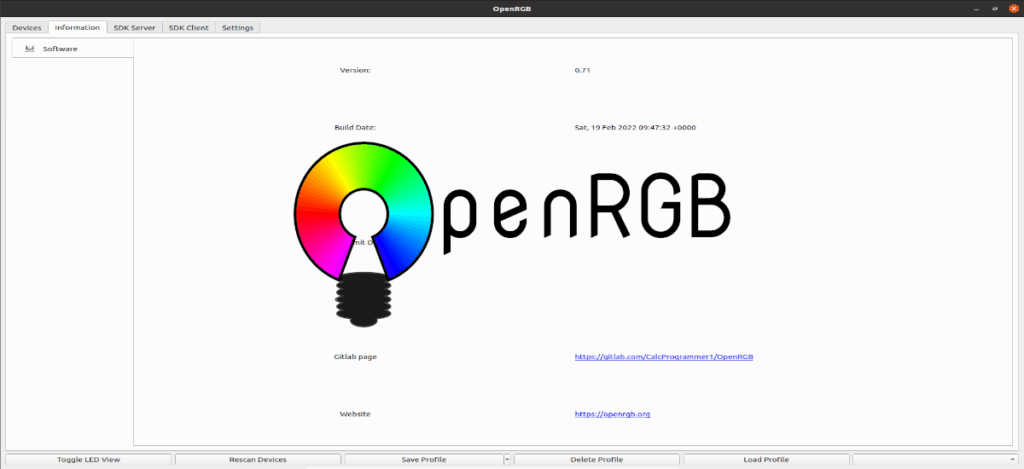Image resolution: width=1024 pixels, height=469 pixels.
Task: Open the GitLab CalcProgrammer1/OpenRGB link
Action: coord(656,356)
